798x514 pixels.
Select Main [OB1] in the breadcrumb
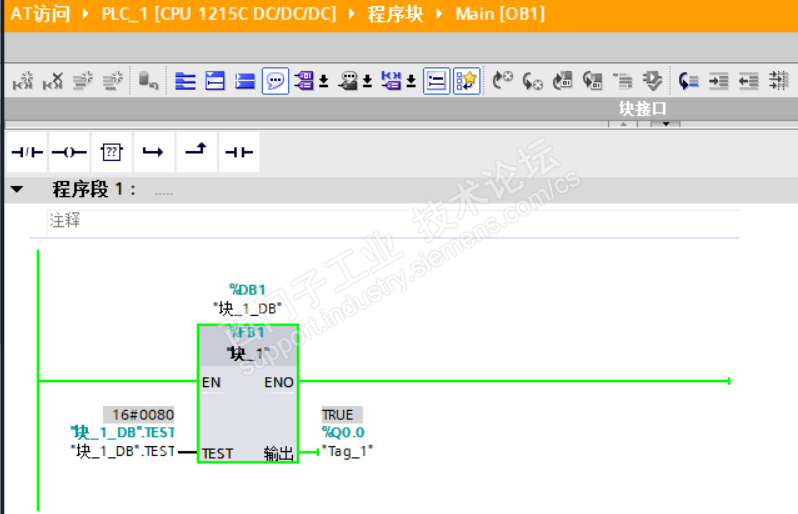pyautogui.click(x=500, y=14)
